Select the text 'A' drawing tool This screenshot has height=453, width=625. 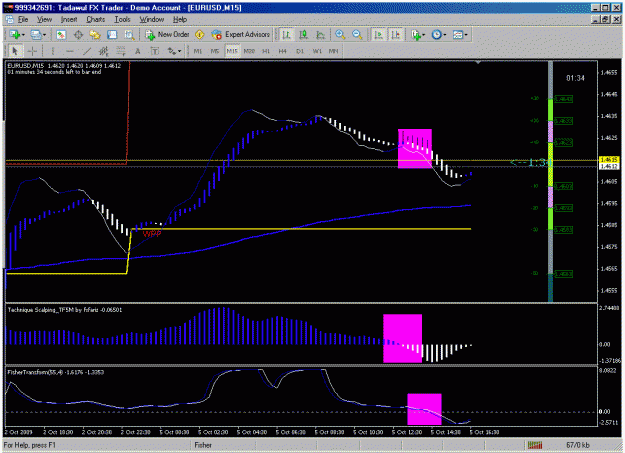pos(138,51)
